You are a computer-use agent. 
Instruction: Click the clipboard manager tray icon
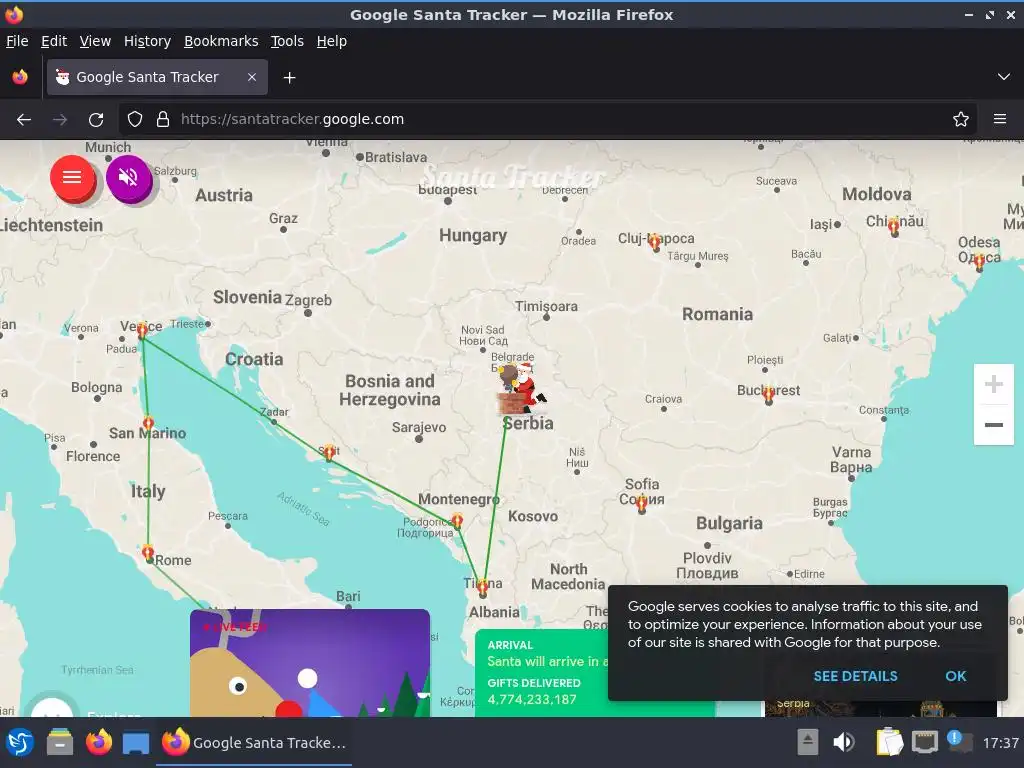889,742
